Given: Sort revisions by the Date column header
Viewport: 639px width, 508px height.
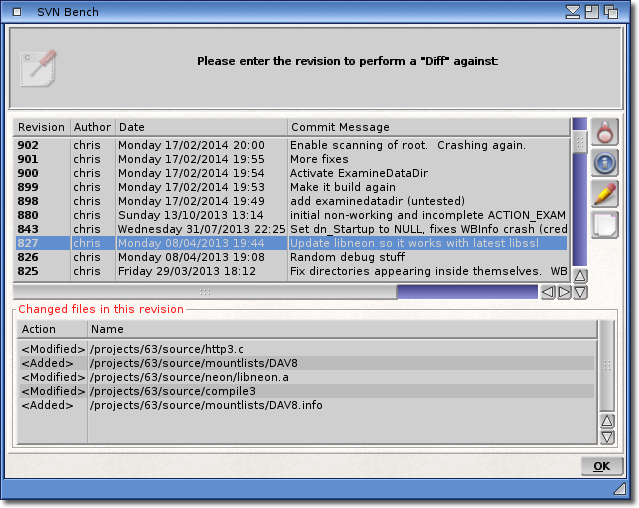Looking at the screenshot, I should pyautogui.click(x=201, y=127).
